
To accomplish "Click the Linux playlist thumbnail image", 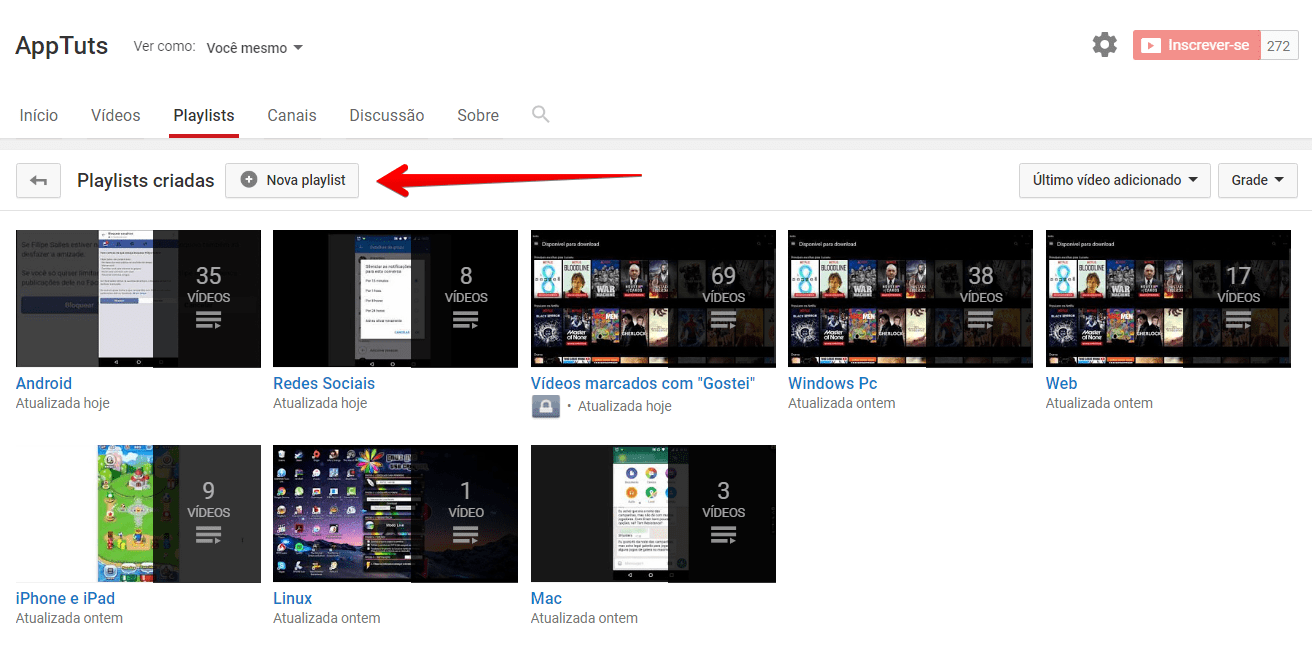I will coord(395,514).
